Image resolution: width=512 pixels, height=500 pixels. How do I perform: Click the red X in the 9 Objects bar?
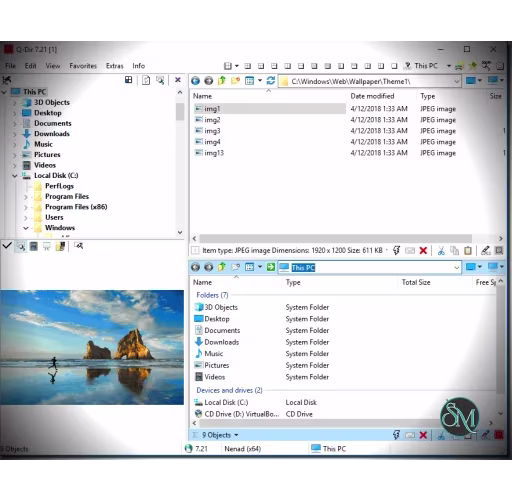point(423,435)
